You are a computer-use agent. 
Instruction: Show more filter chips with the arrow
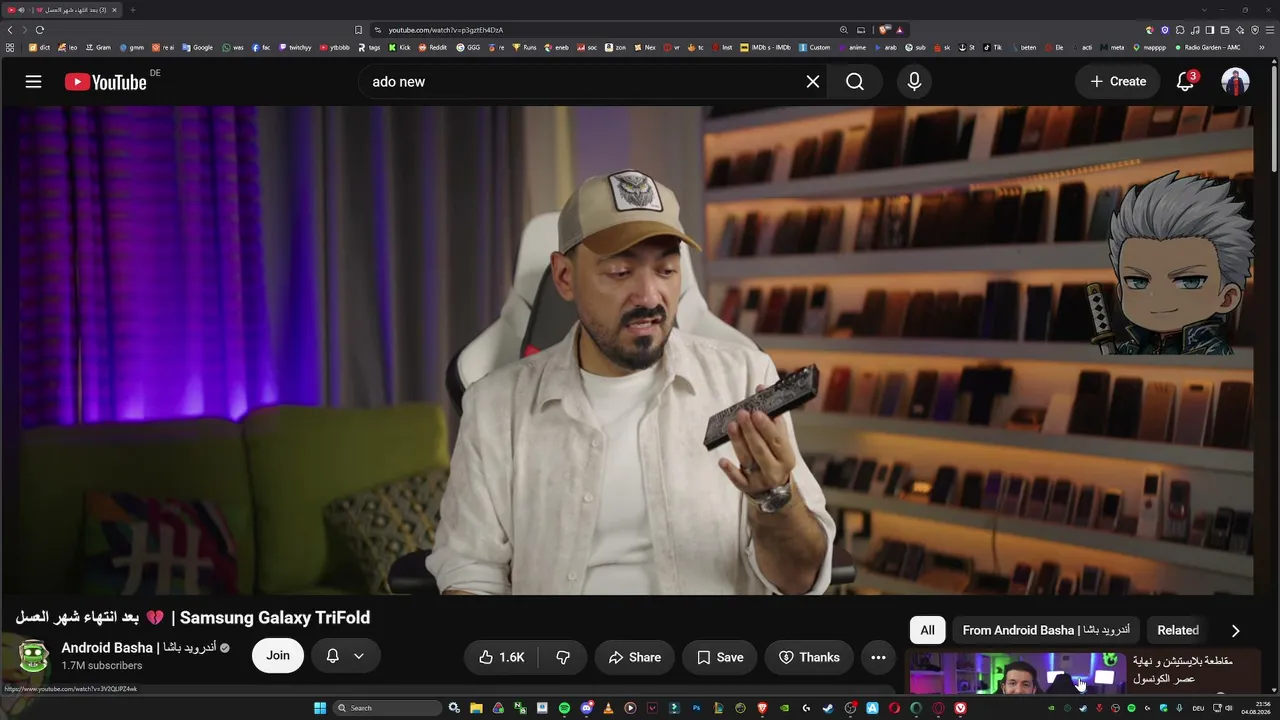[1235, 630]
